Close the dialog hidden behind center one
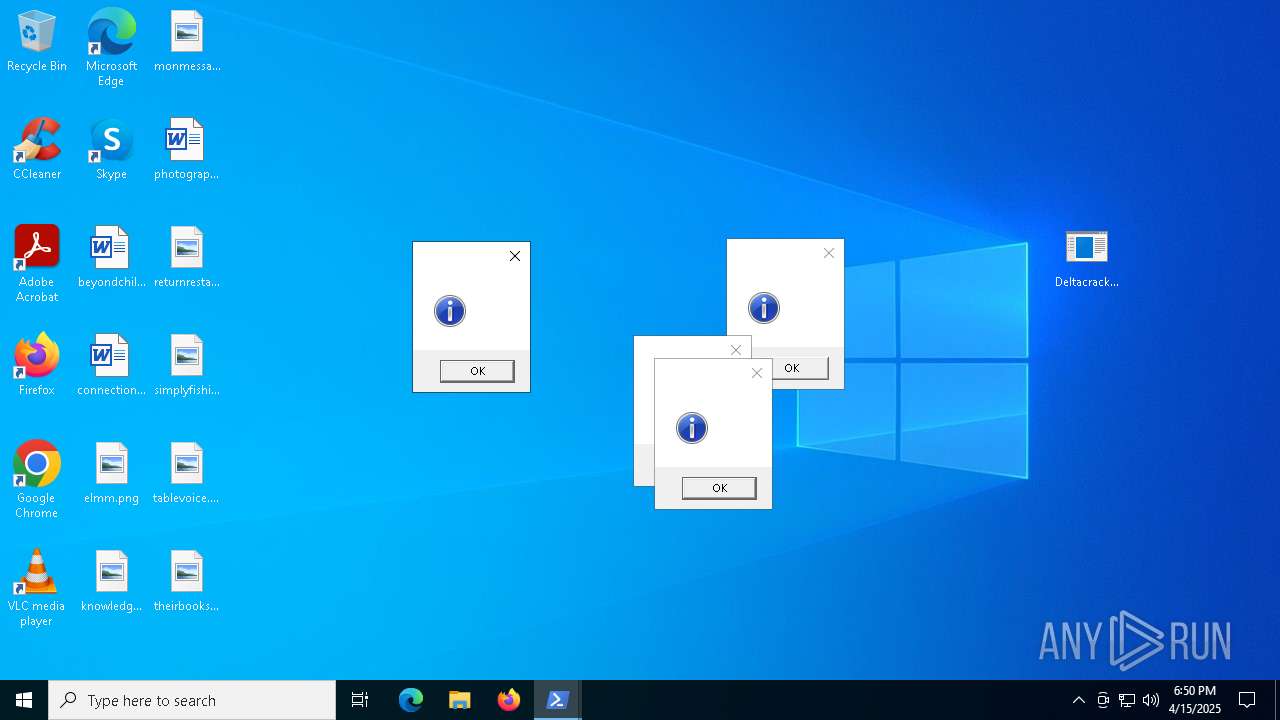The image size is (1280, 720). 736,350
